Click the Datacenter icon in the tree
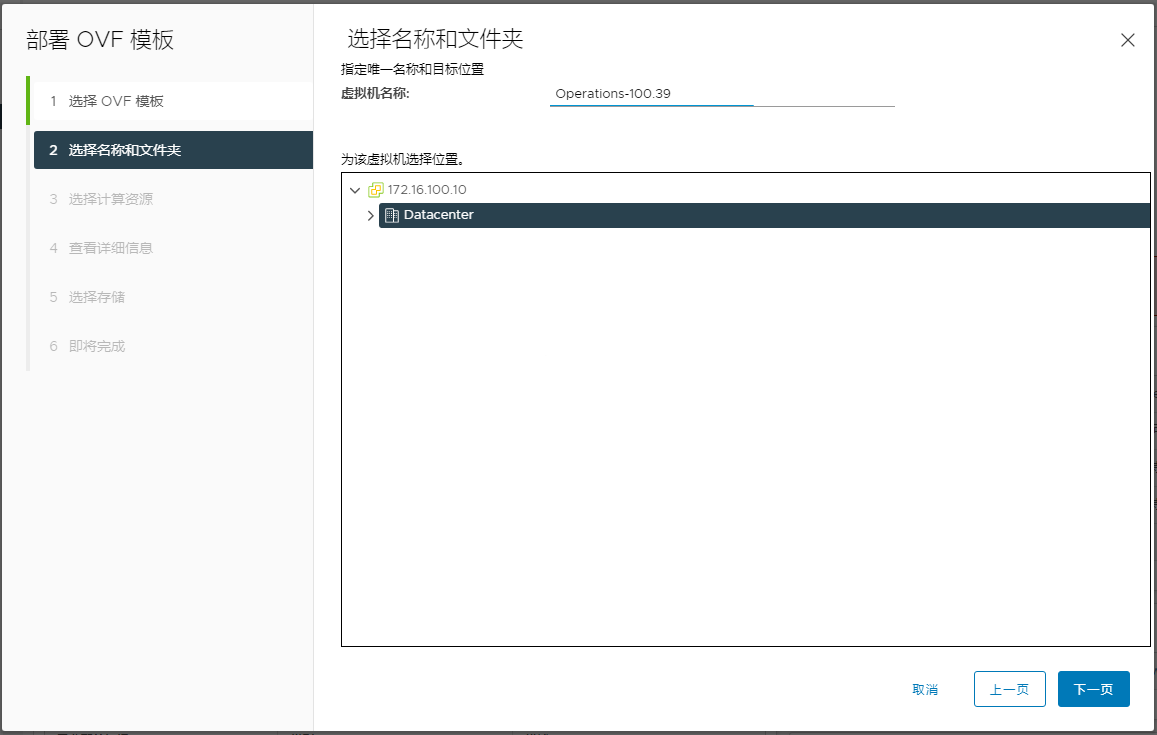This screenshot has height=735, width=1157. pos(392,215)
